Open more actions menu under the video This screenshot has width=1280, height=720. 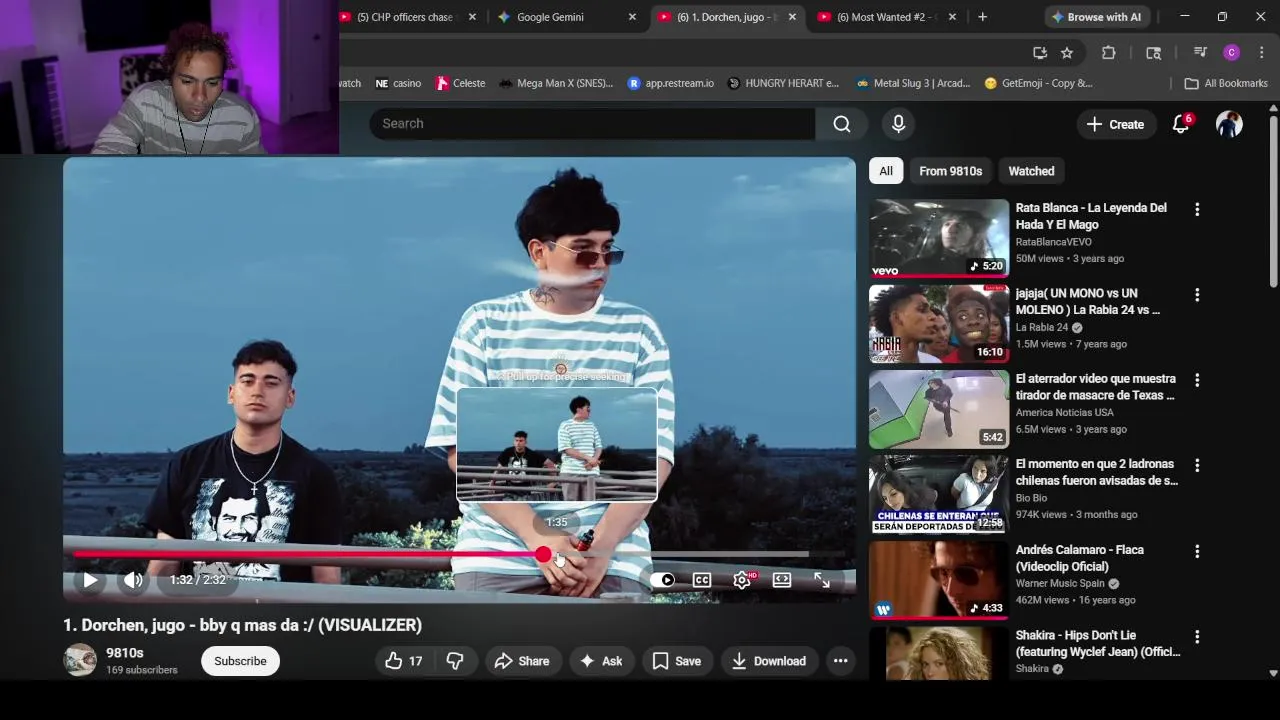pyautogui.click(x=841, y=661)
